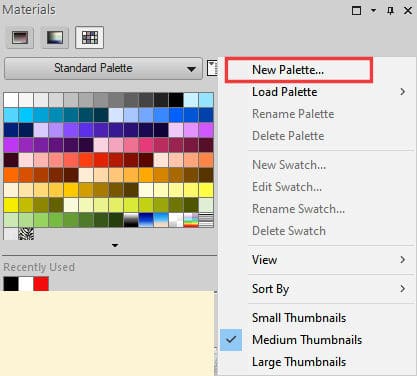Enable Small Thumbnails option
417x376 pixels.
coord(299,318)
